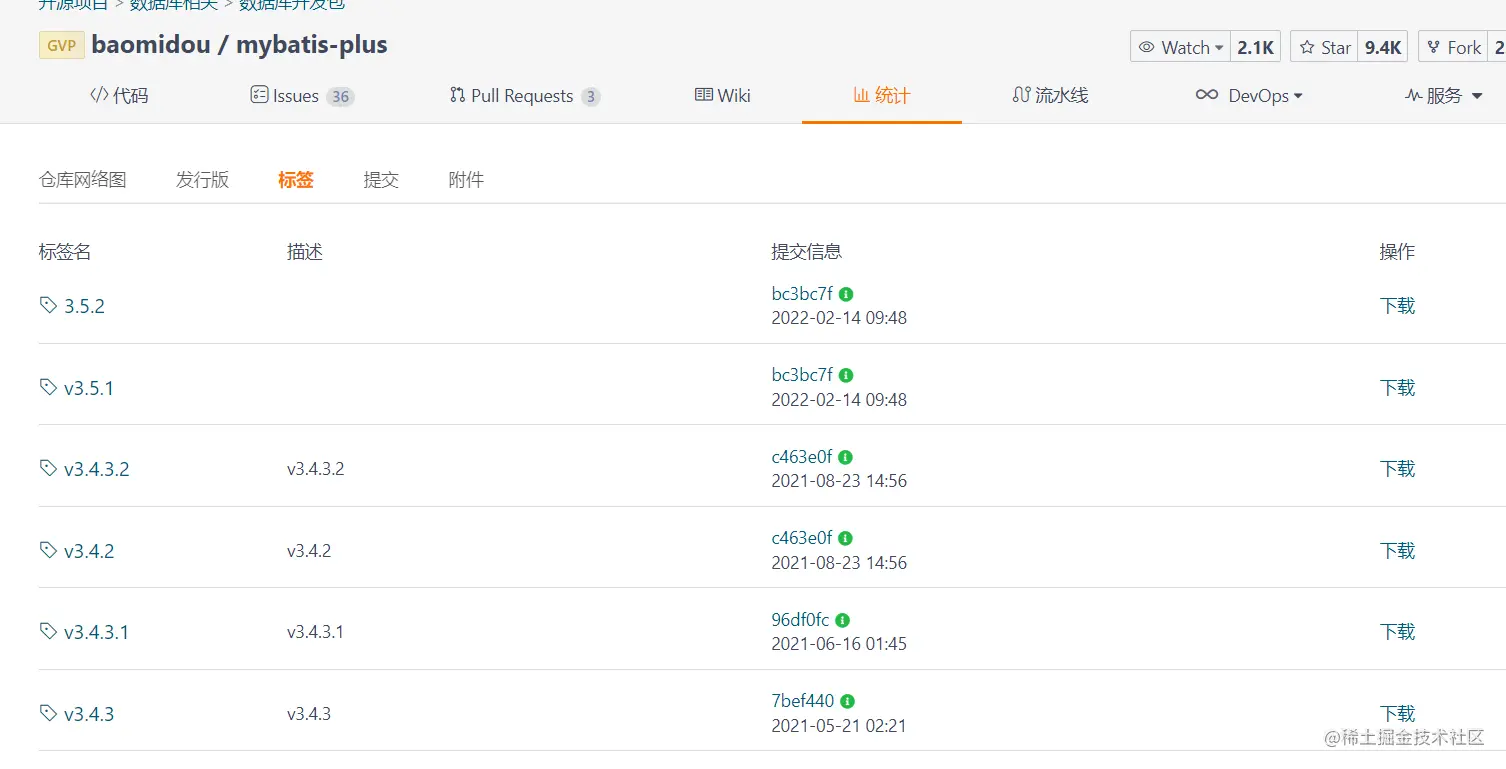Fork the repository
The image size is (1506, 769).
(x=1454, y=47)
